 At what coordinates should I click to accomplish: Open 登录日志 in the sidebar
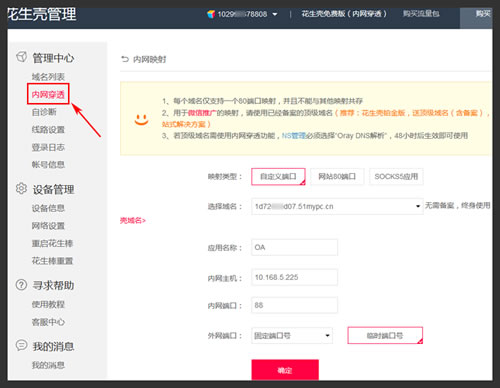[x=48, y=147]
